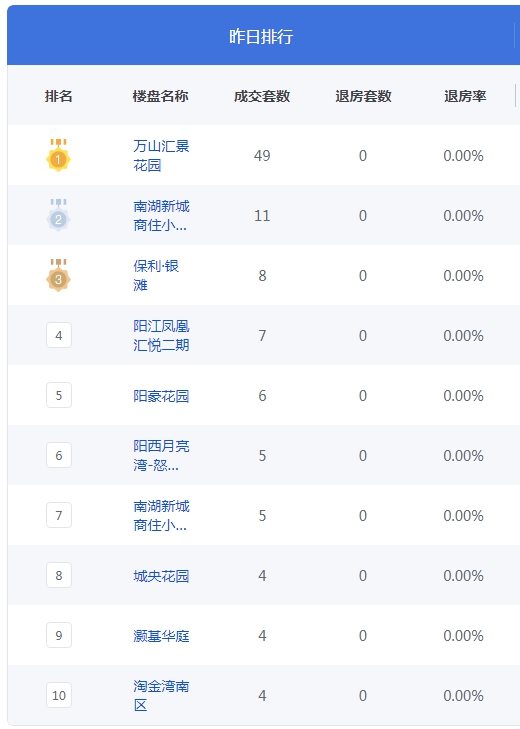Open the 万山汇景花园 property link

(x=161, y=155)
